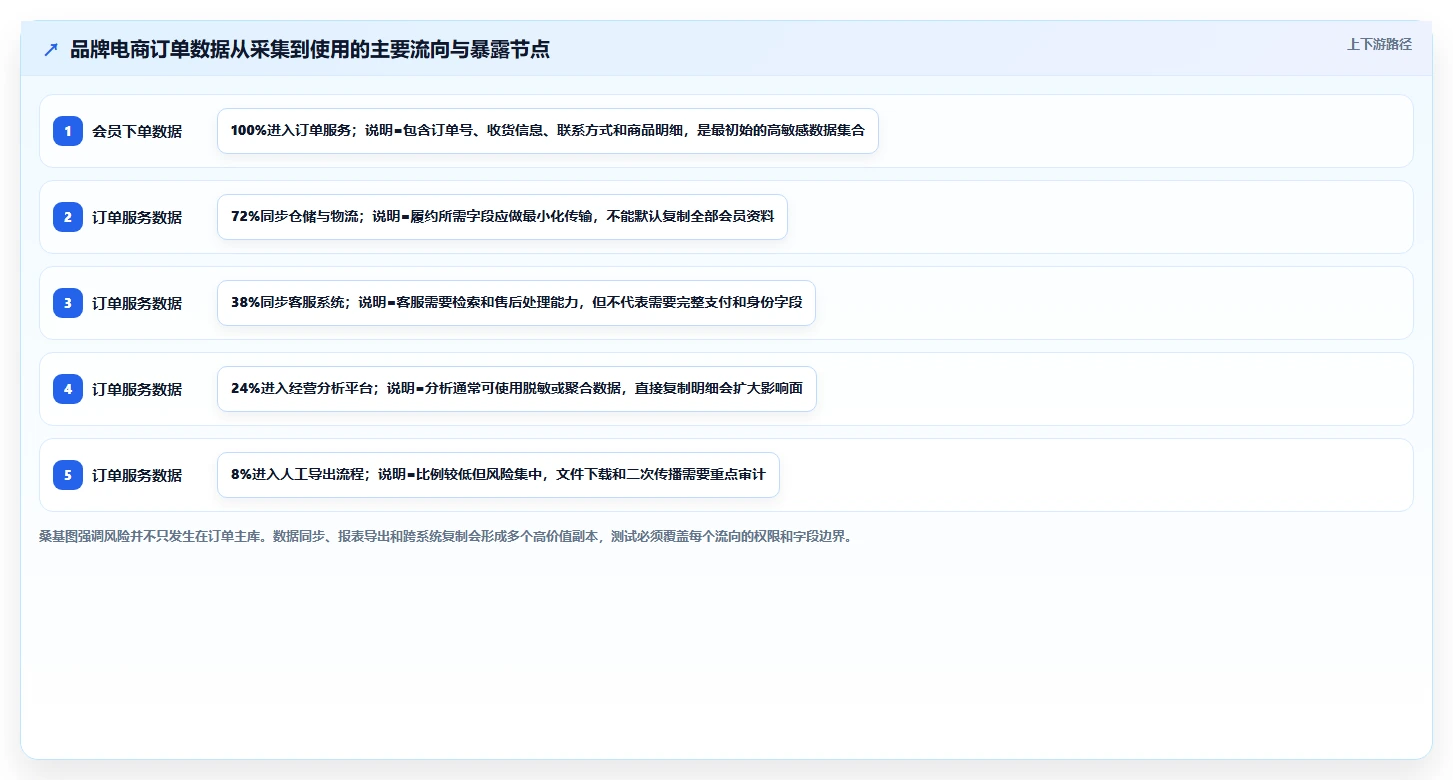Click the arrow icon beside the title
This screenshot has height=780, width=1453.
[x=51, y=50]
